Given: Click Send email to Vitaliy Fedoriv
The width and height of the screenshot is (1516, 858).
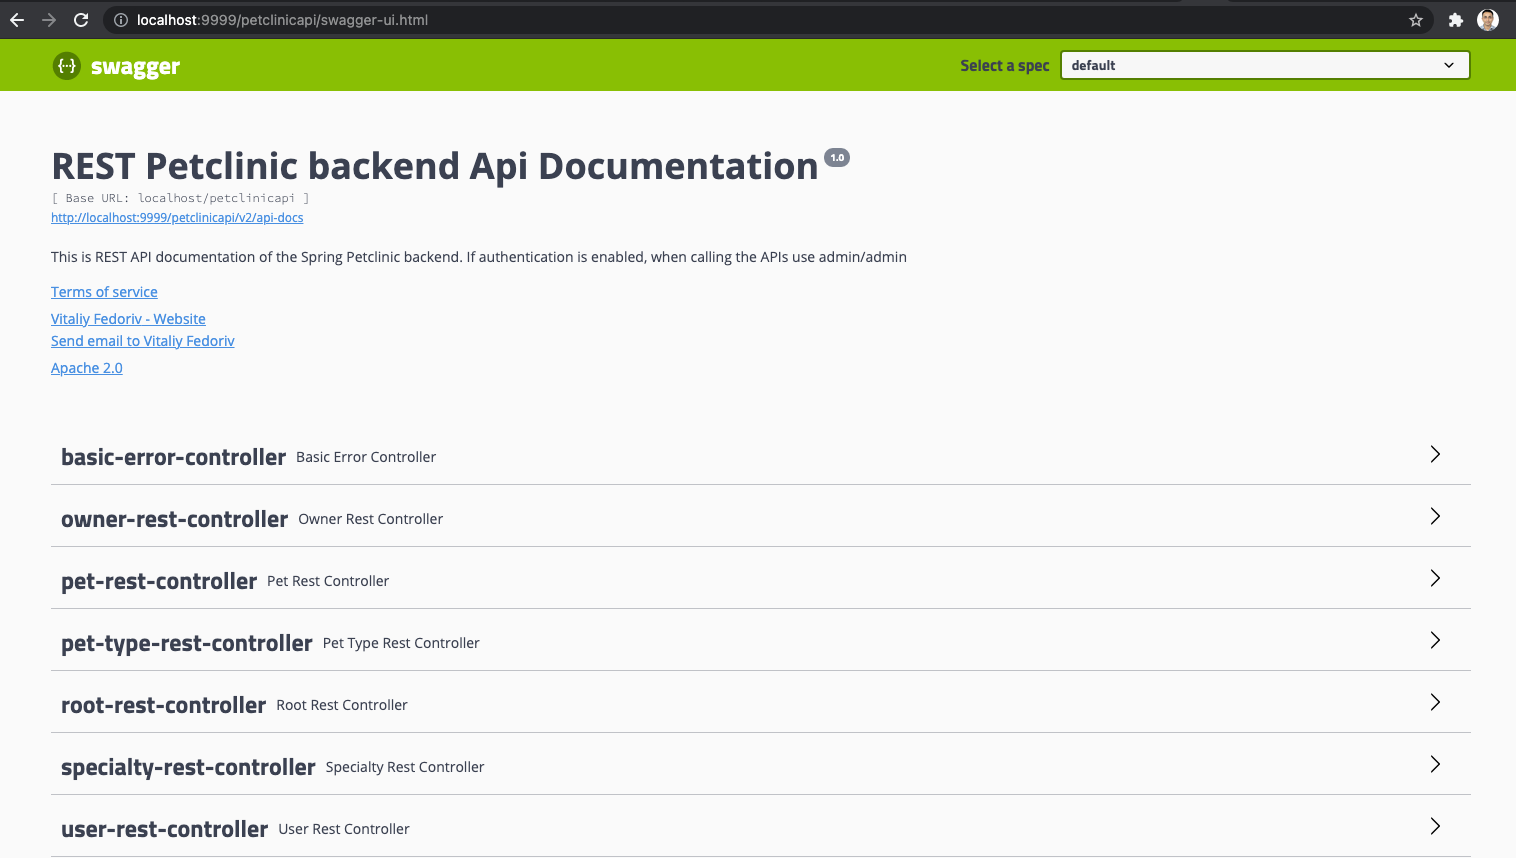Looking at the screenshot, I should tap(143, 341).
